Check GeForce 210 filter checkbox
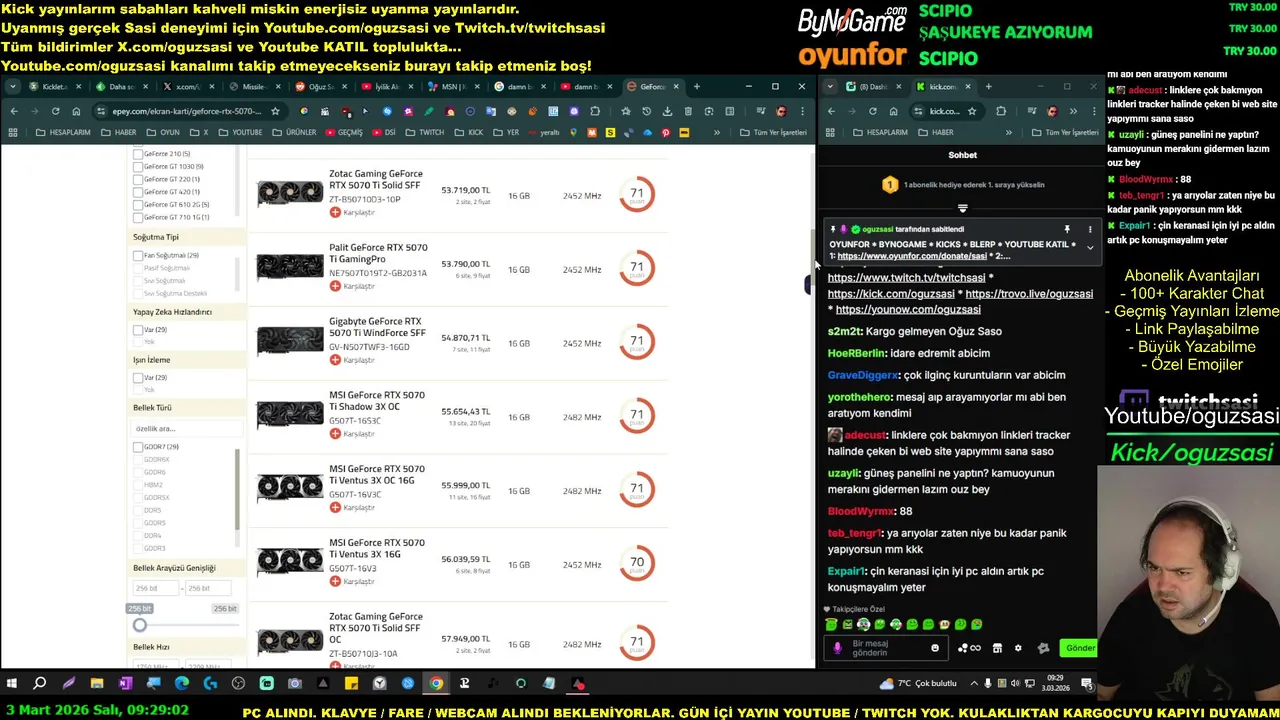 point(138,154)
